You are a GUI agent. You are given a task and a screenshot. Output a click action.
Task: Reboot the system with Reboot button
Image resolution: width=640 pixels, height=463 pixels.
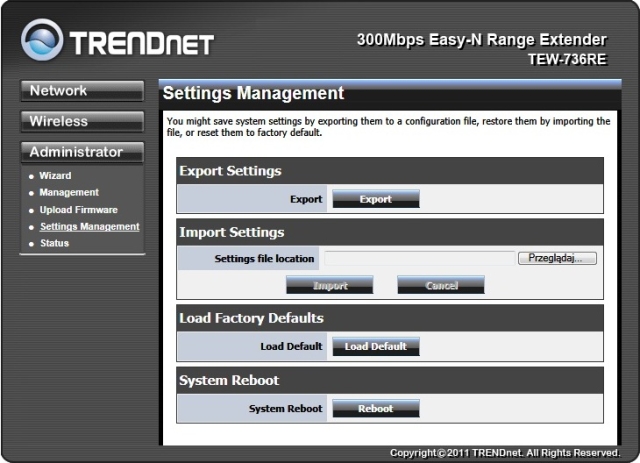375,409
